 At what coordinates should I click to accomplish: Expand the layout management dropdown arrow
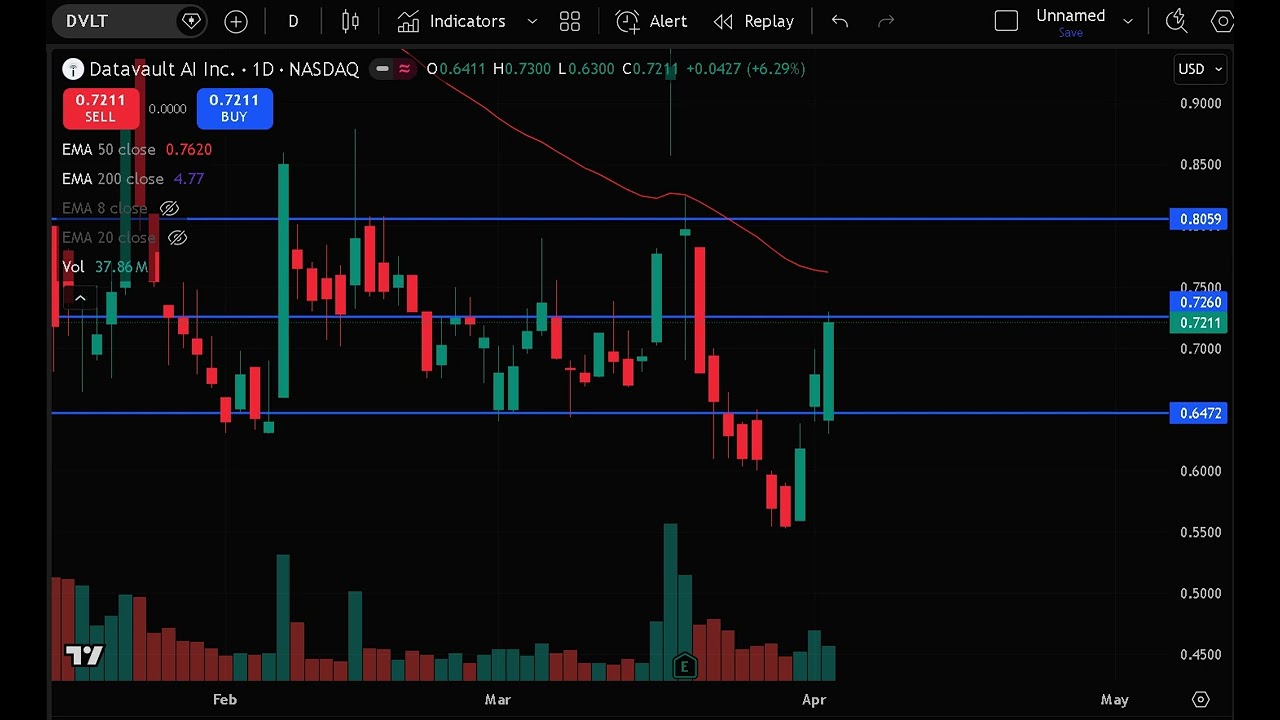(1128, 21)
